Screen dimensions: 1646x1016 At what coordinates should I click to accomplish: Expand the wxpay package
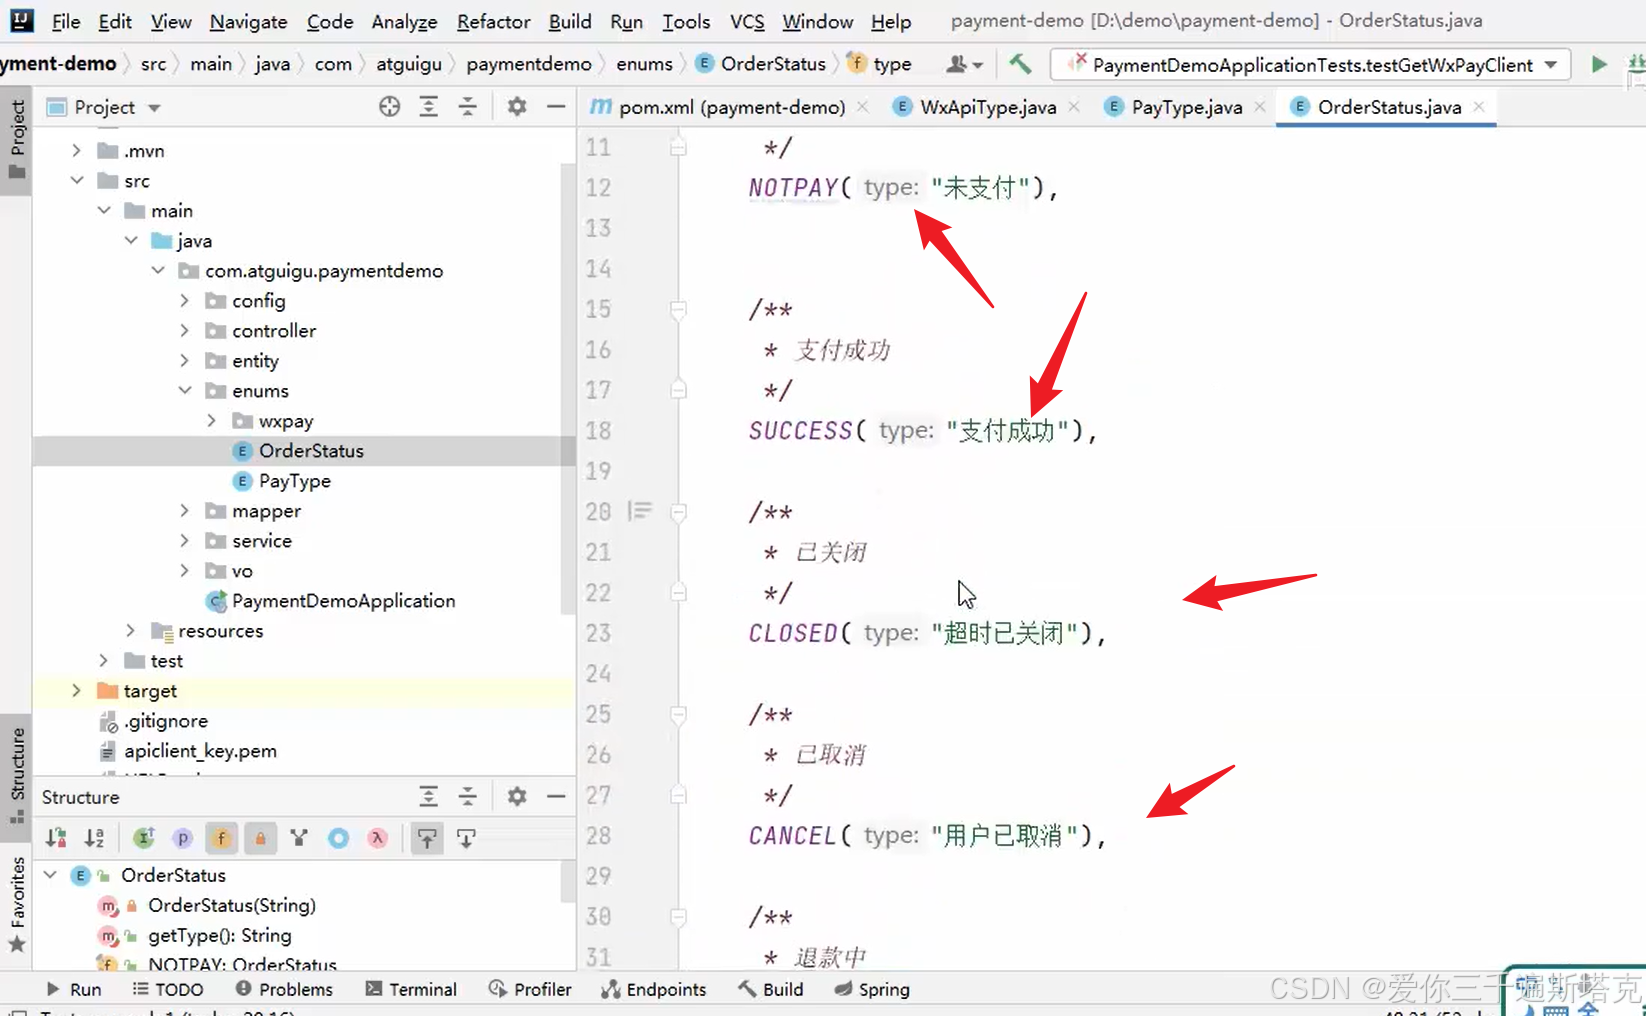point(211,420)
